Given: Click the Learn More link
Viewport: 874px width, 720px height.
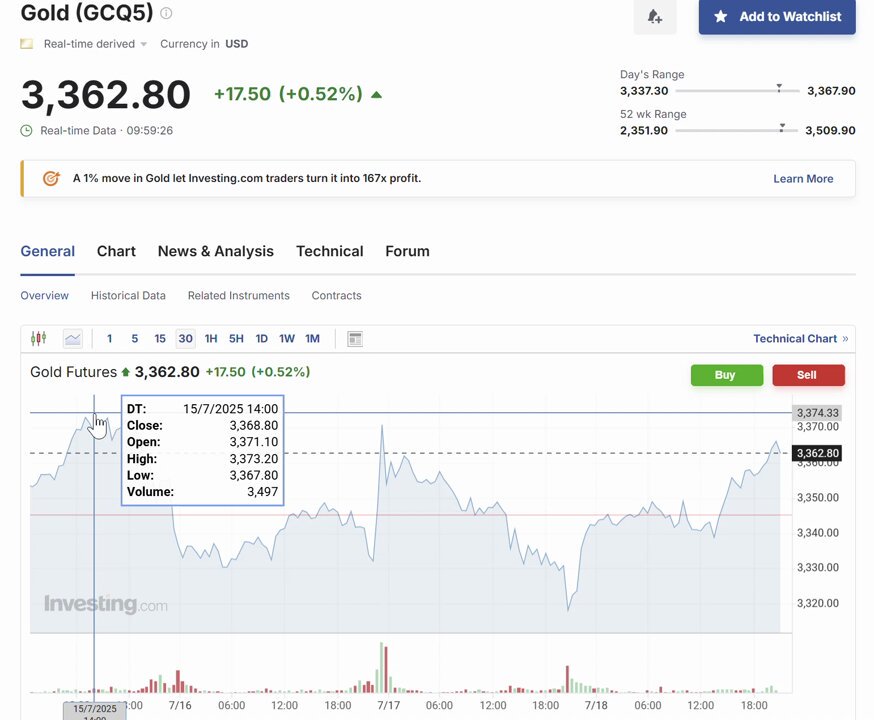Looking at the screenshot, I should point(803,179).
